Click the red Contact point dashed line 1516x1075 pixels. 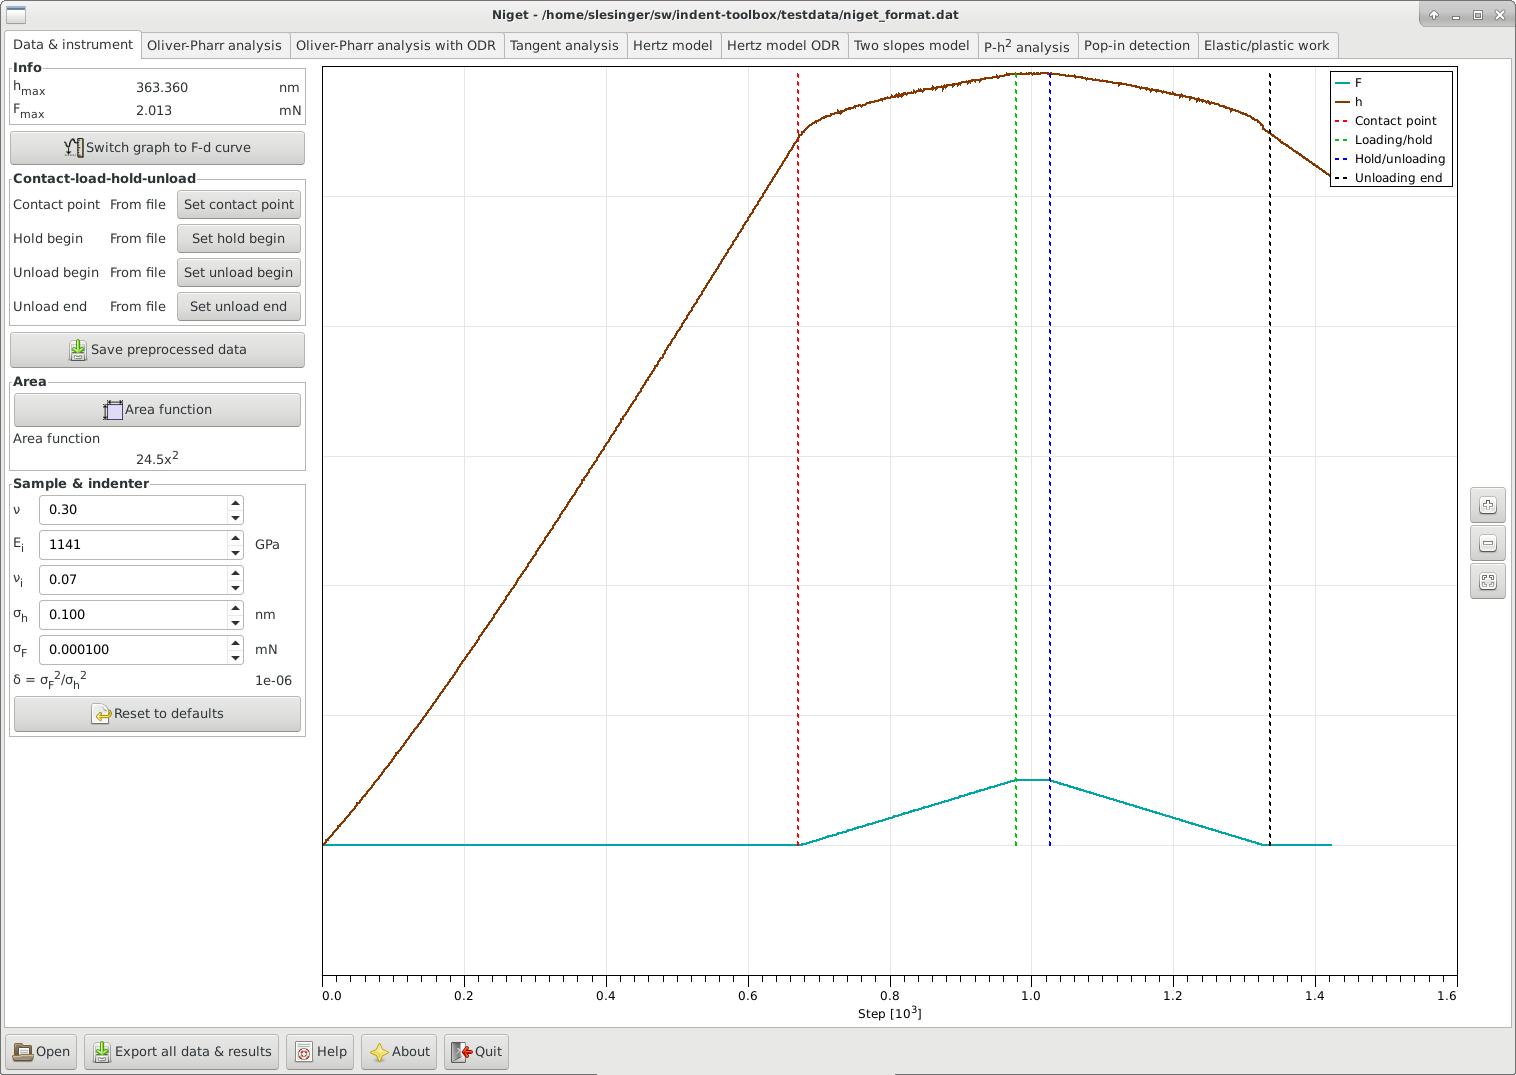click(798, 459)
